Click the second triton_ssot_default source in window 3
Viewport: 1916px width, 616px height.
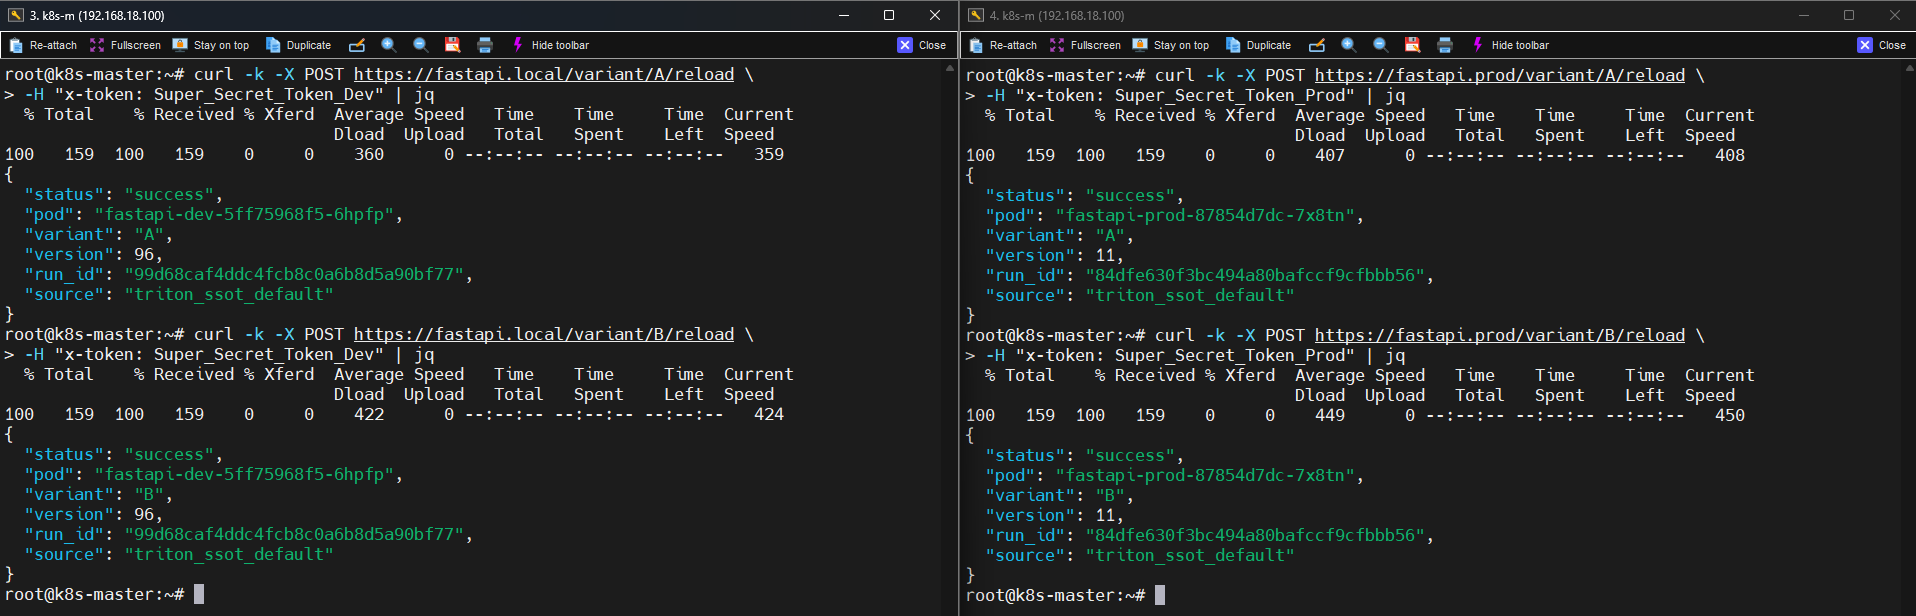click(x=229, y=555)
